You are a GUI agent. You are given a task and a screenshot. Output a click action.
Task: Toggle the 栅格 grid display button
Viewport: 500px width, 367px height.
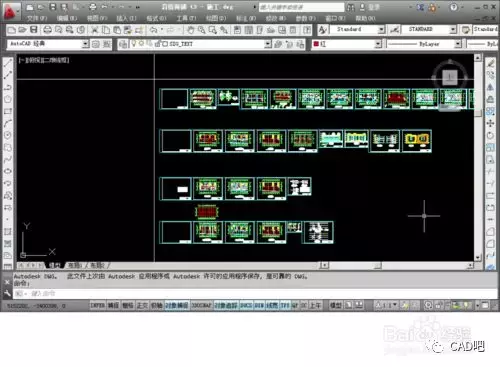coord(128,305)
